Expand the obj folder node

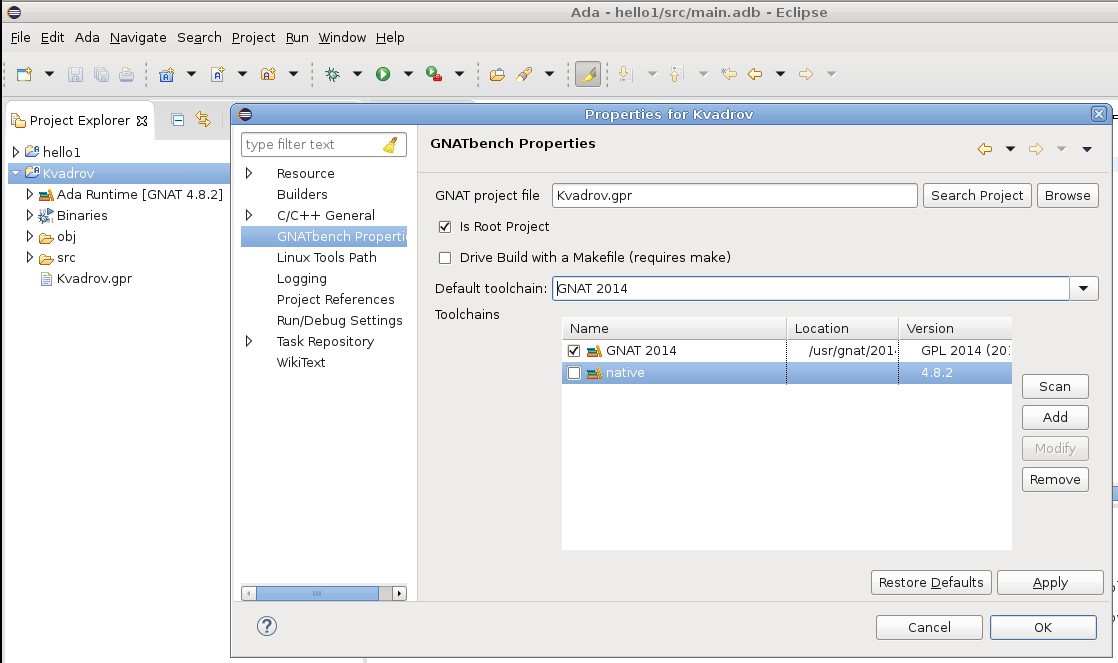coord(29,236)
